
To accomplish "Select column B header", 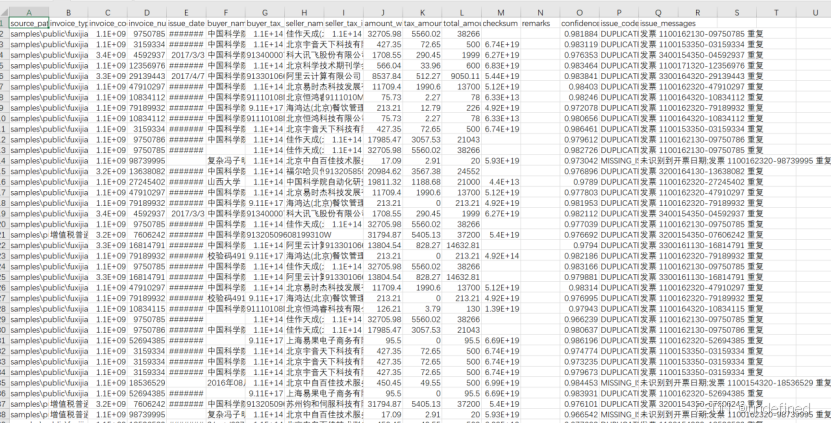I will point(69,13).
